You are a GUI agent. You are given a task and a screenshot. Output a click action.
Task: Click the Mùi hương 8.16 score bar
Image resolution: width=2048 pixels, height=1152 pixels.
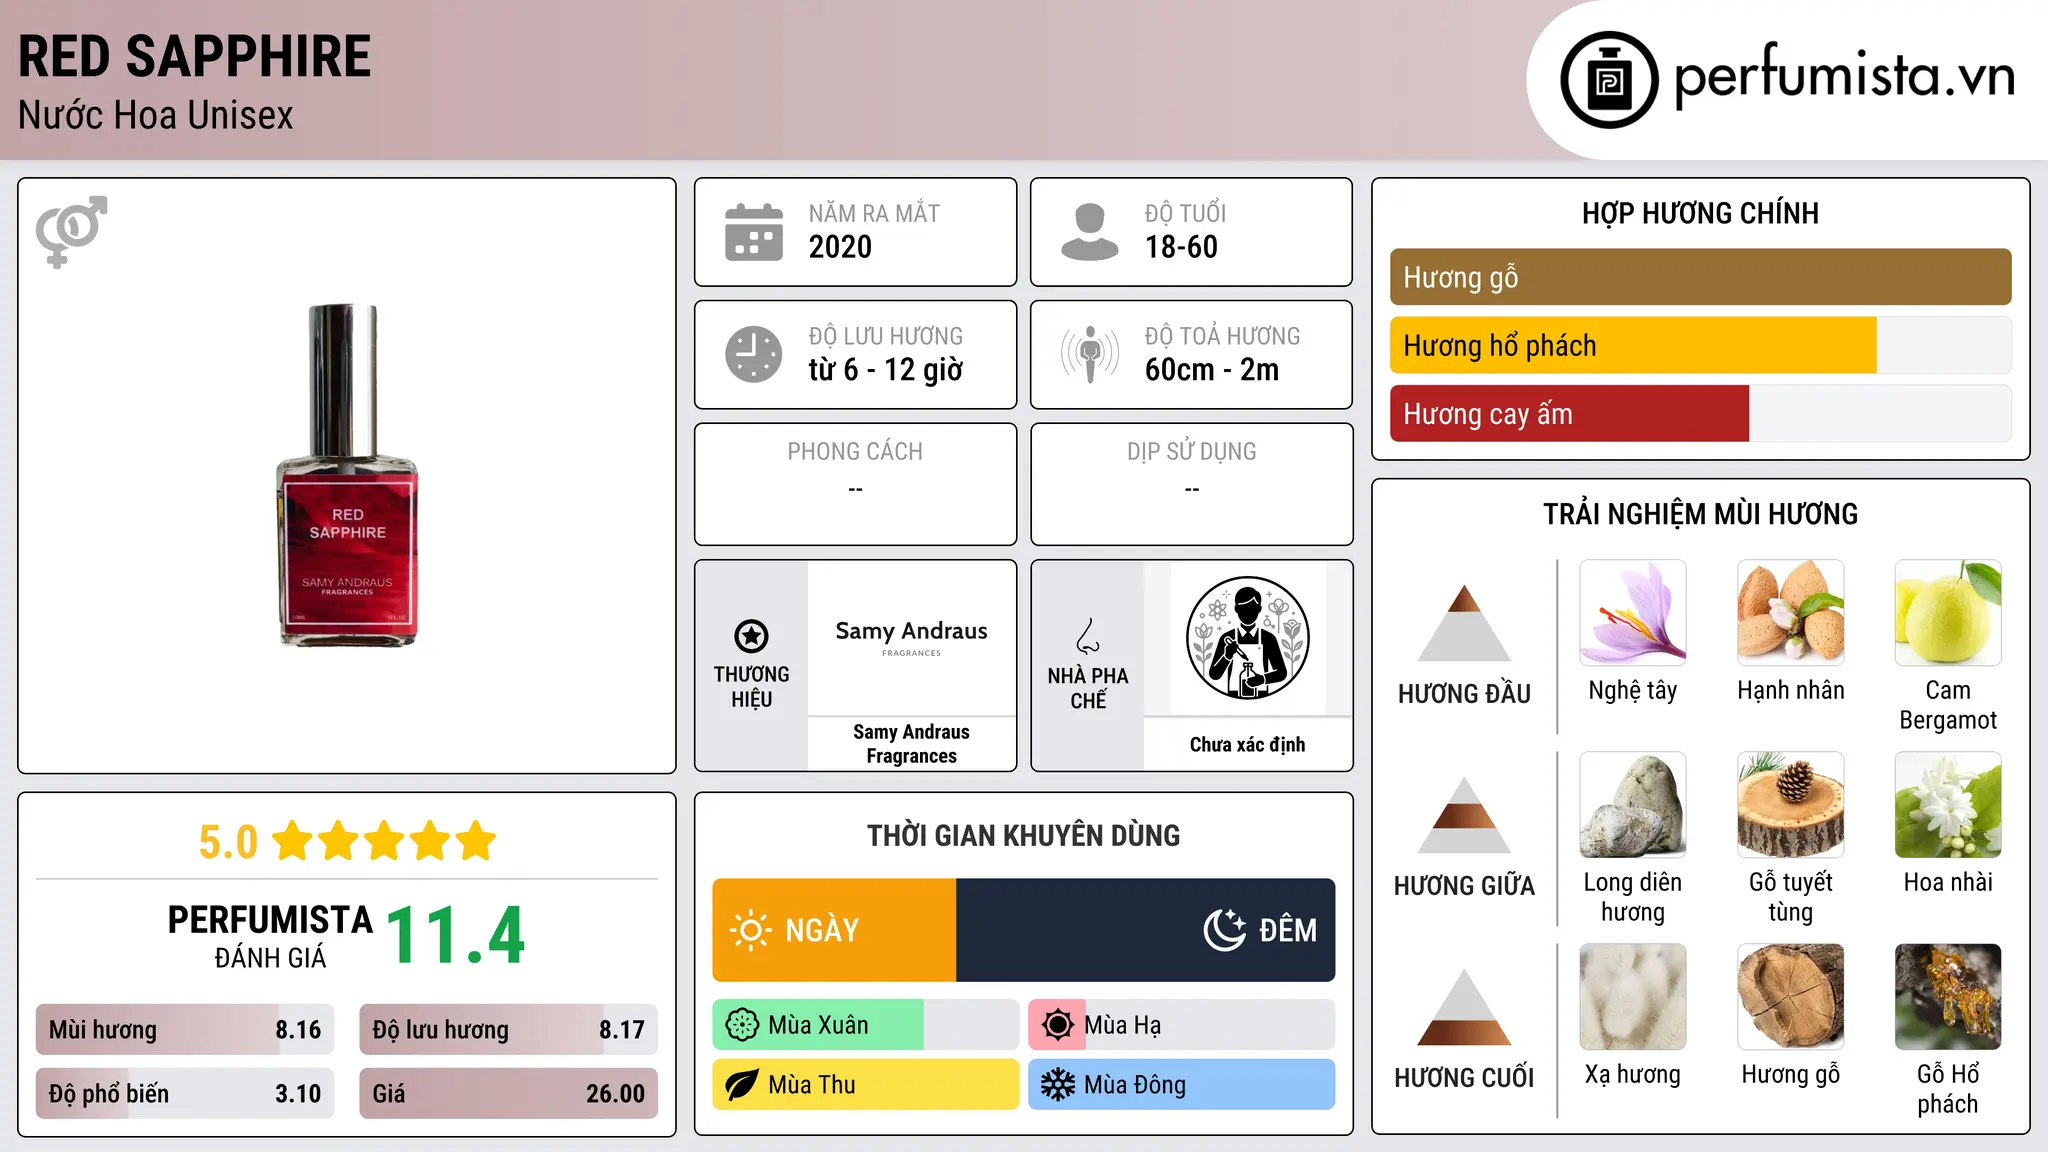(185, 1030)
